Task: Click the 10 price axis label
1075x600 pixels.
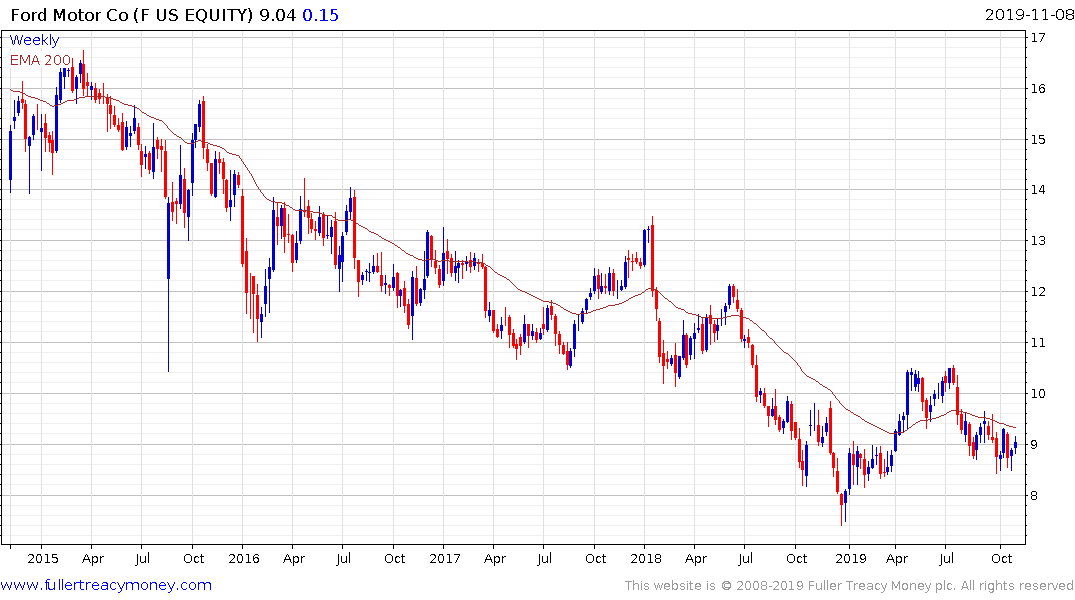Action: coord(1038,394)
